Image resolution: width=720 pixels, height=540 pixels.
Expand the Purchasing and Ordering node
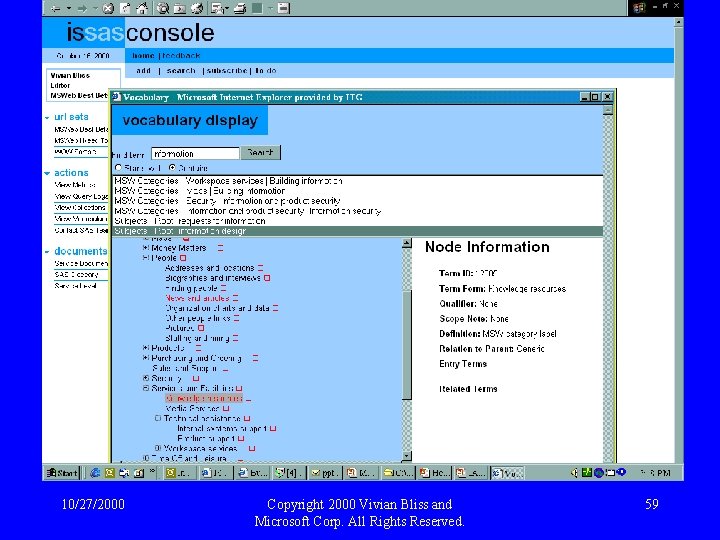point(146,358)
